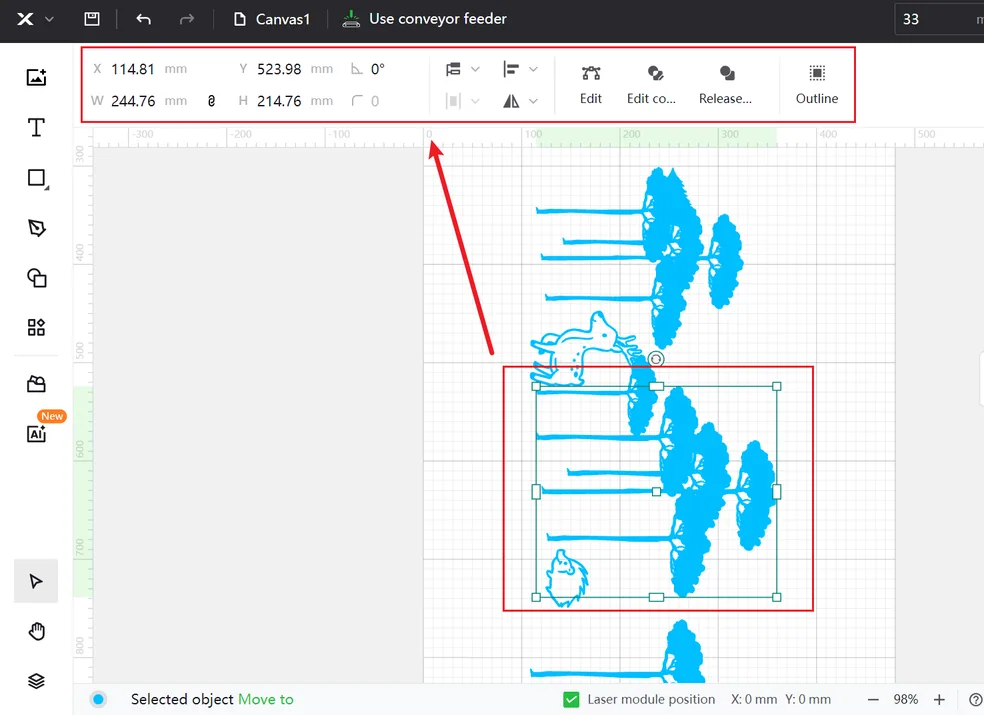Viewport: 984px width, 715px height.
Task: Zoom out with the minus icon
Action: pos(873,699)
